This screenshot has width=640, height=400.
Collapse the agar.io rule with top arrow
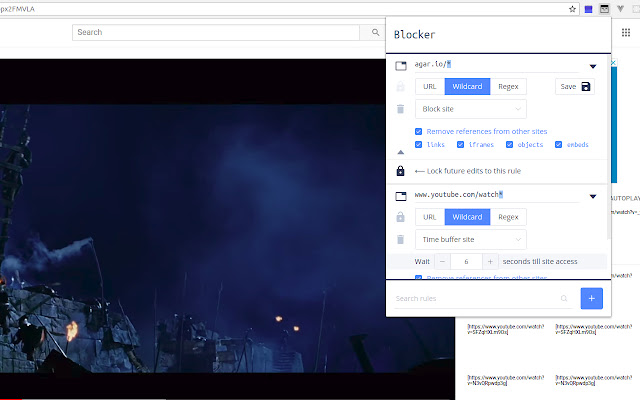pyautogui.click(x=593, y=66)
